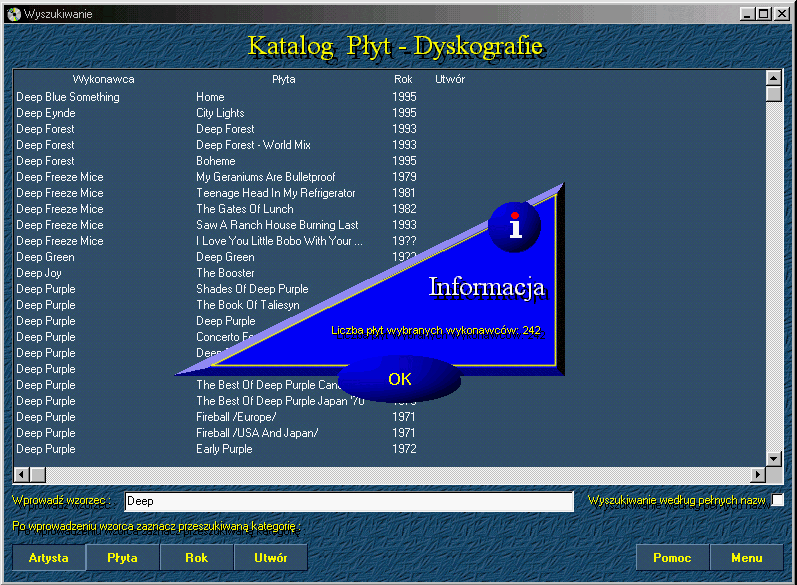Select album I Love You Little Bobo
The width and height of the screenshot is (797, 585).
pos(279,241)
